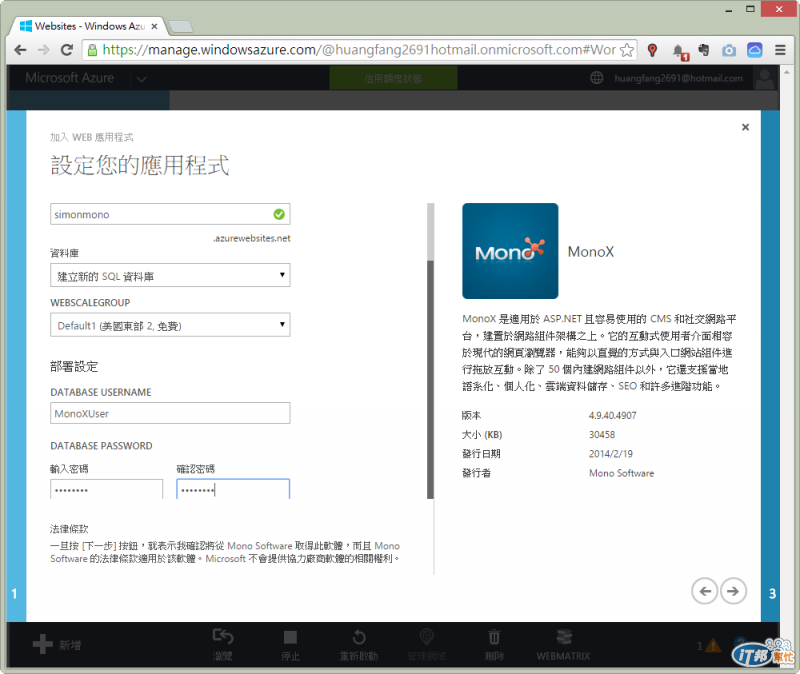
Task: Click the SSL padlock icon
Action: tap(92, 50)
